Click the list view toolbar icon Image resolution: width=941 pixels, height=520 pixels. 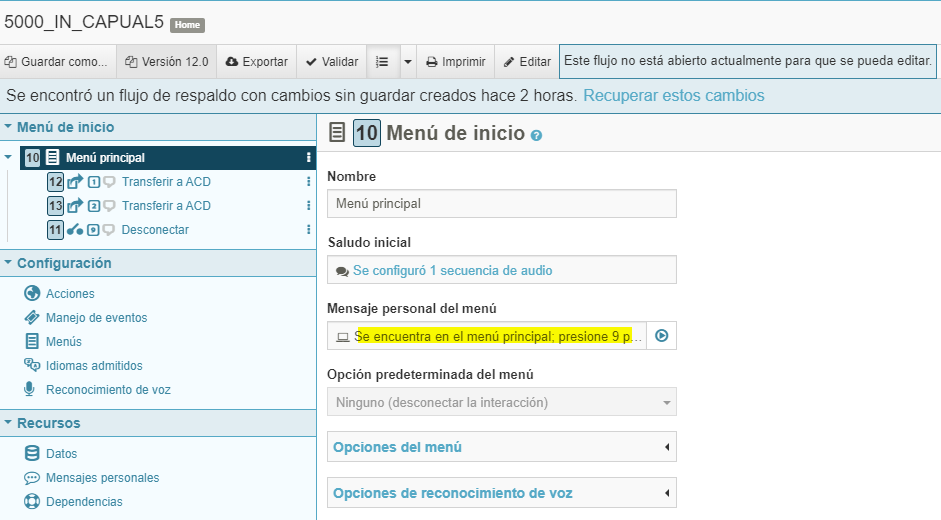[383, 61]
